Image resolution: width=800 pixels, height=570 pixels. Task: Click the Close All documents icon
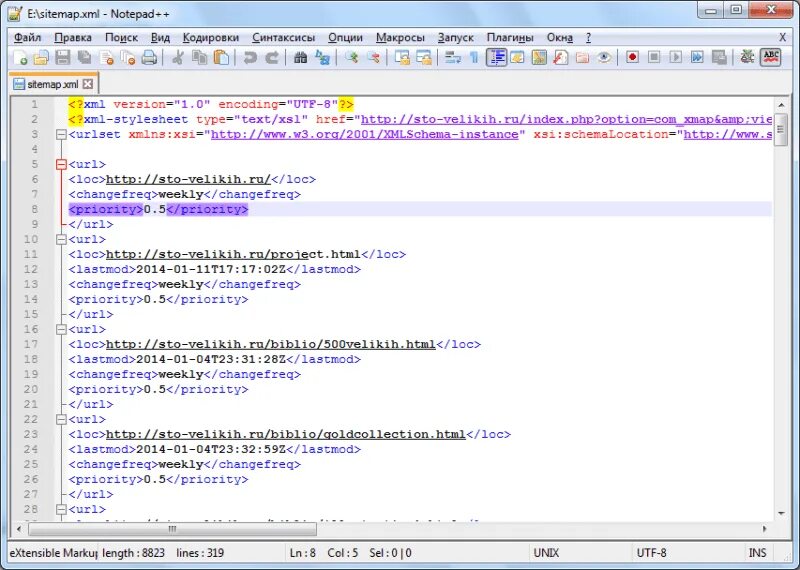point(128,57)
